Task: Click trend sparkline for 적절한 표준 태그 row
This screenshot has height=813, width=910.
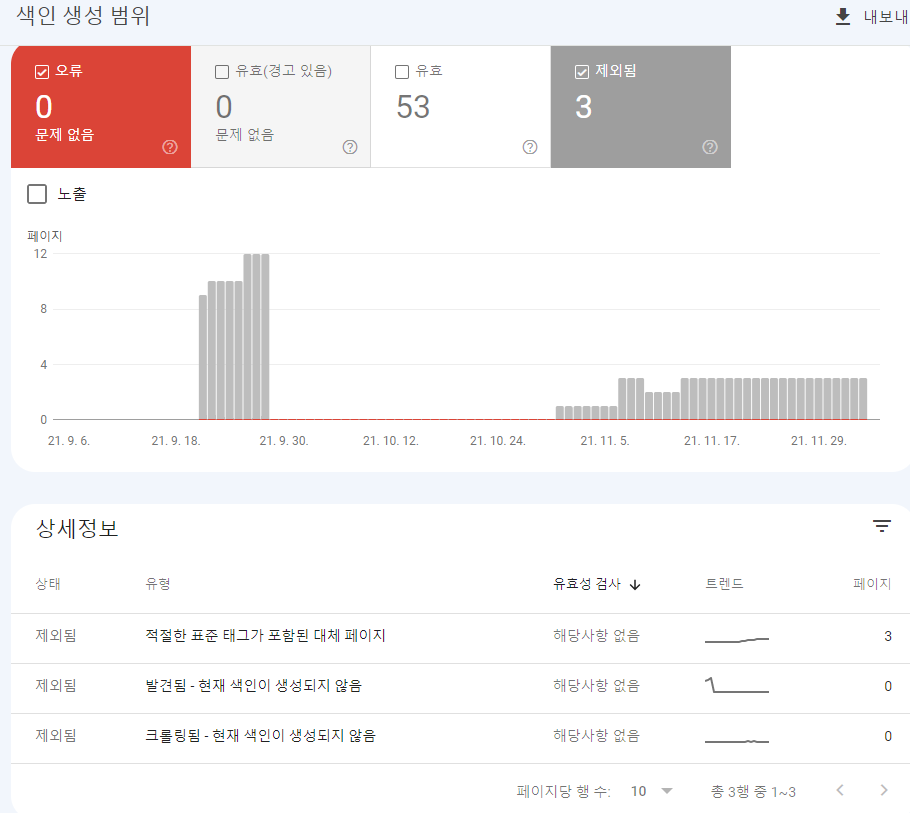Action: 737,639
